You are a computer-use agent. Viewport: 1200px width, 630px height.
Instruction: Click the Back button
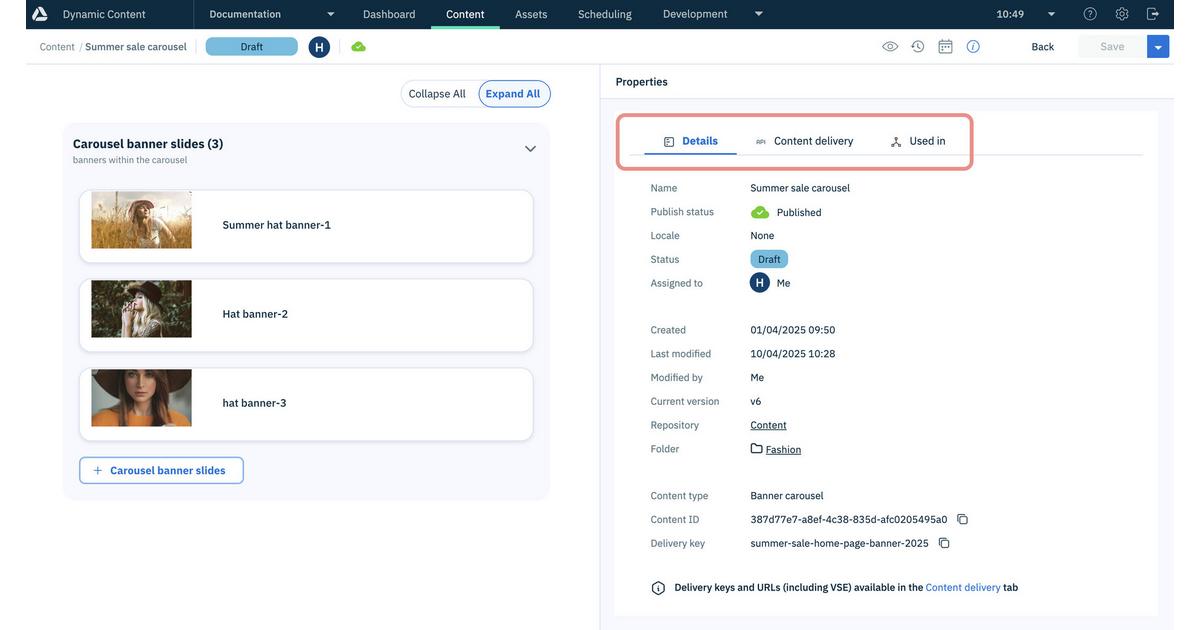pos(1043,47)
